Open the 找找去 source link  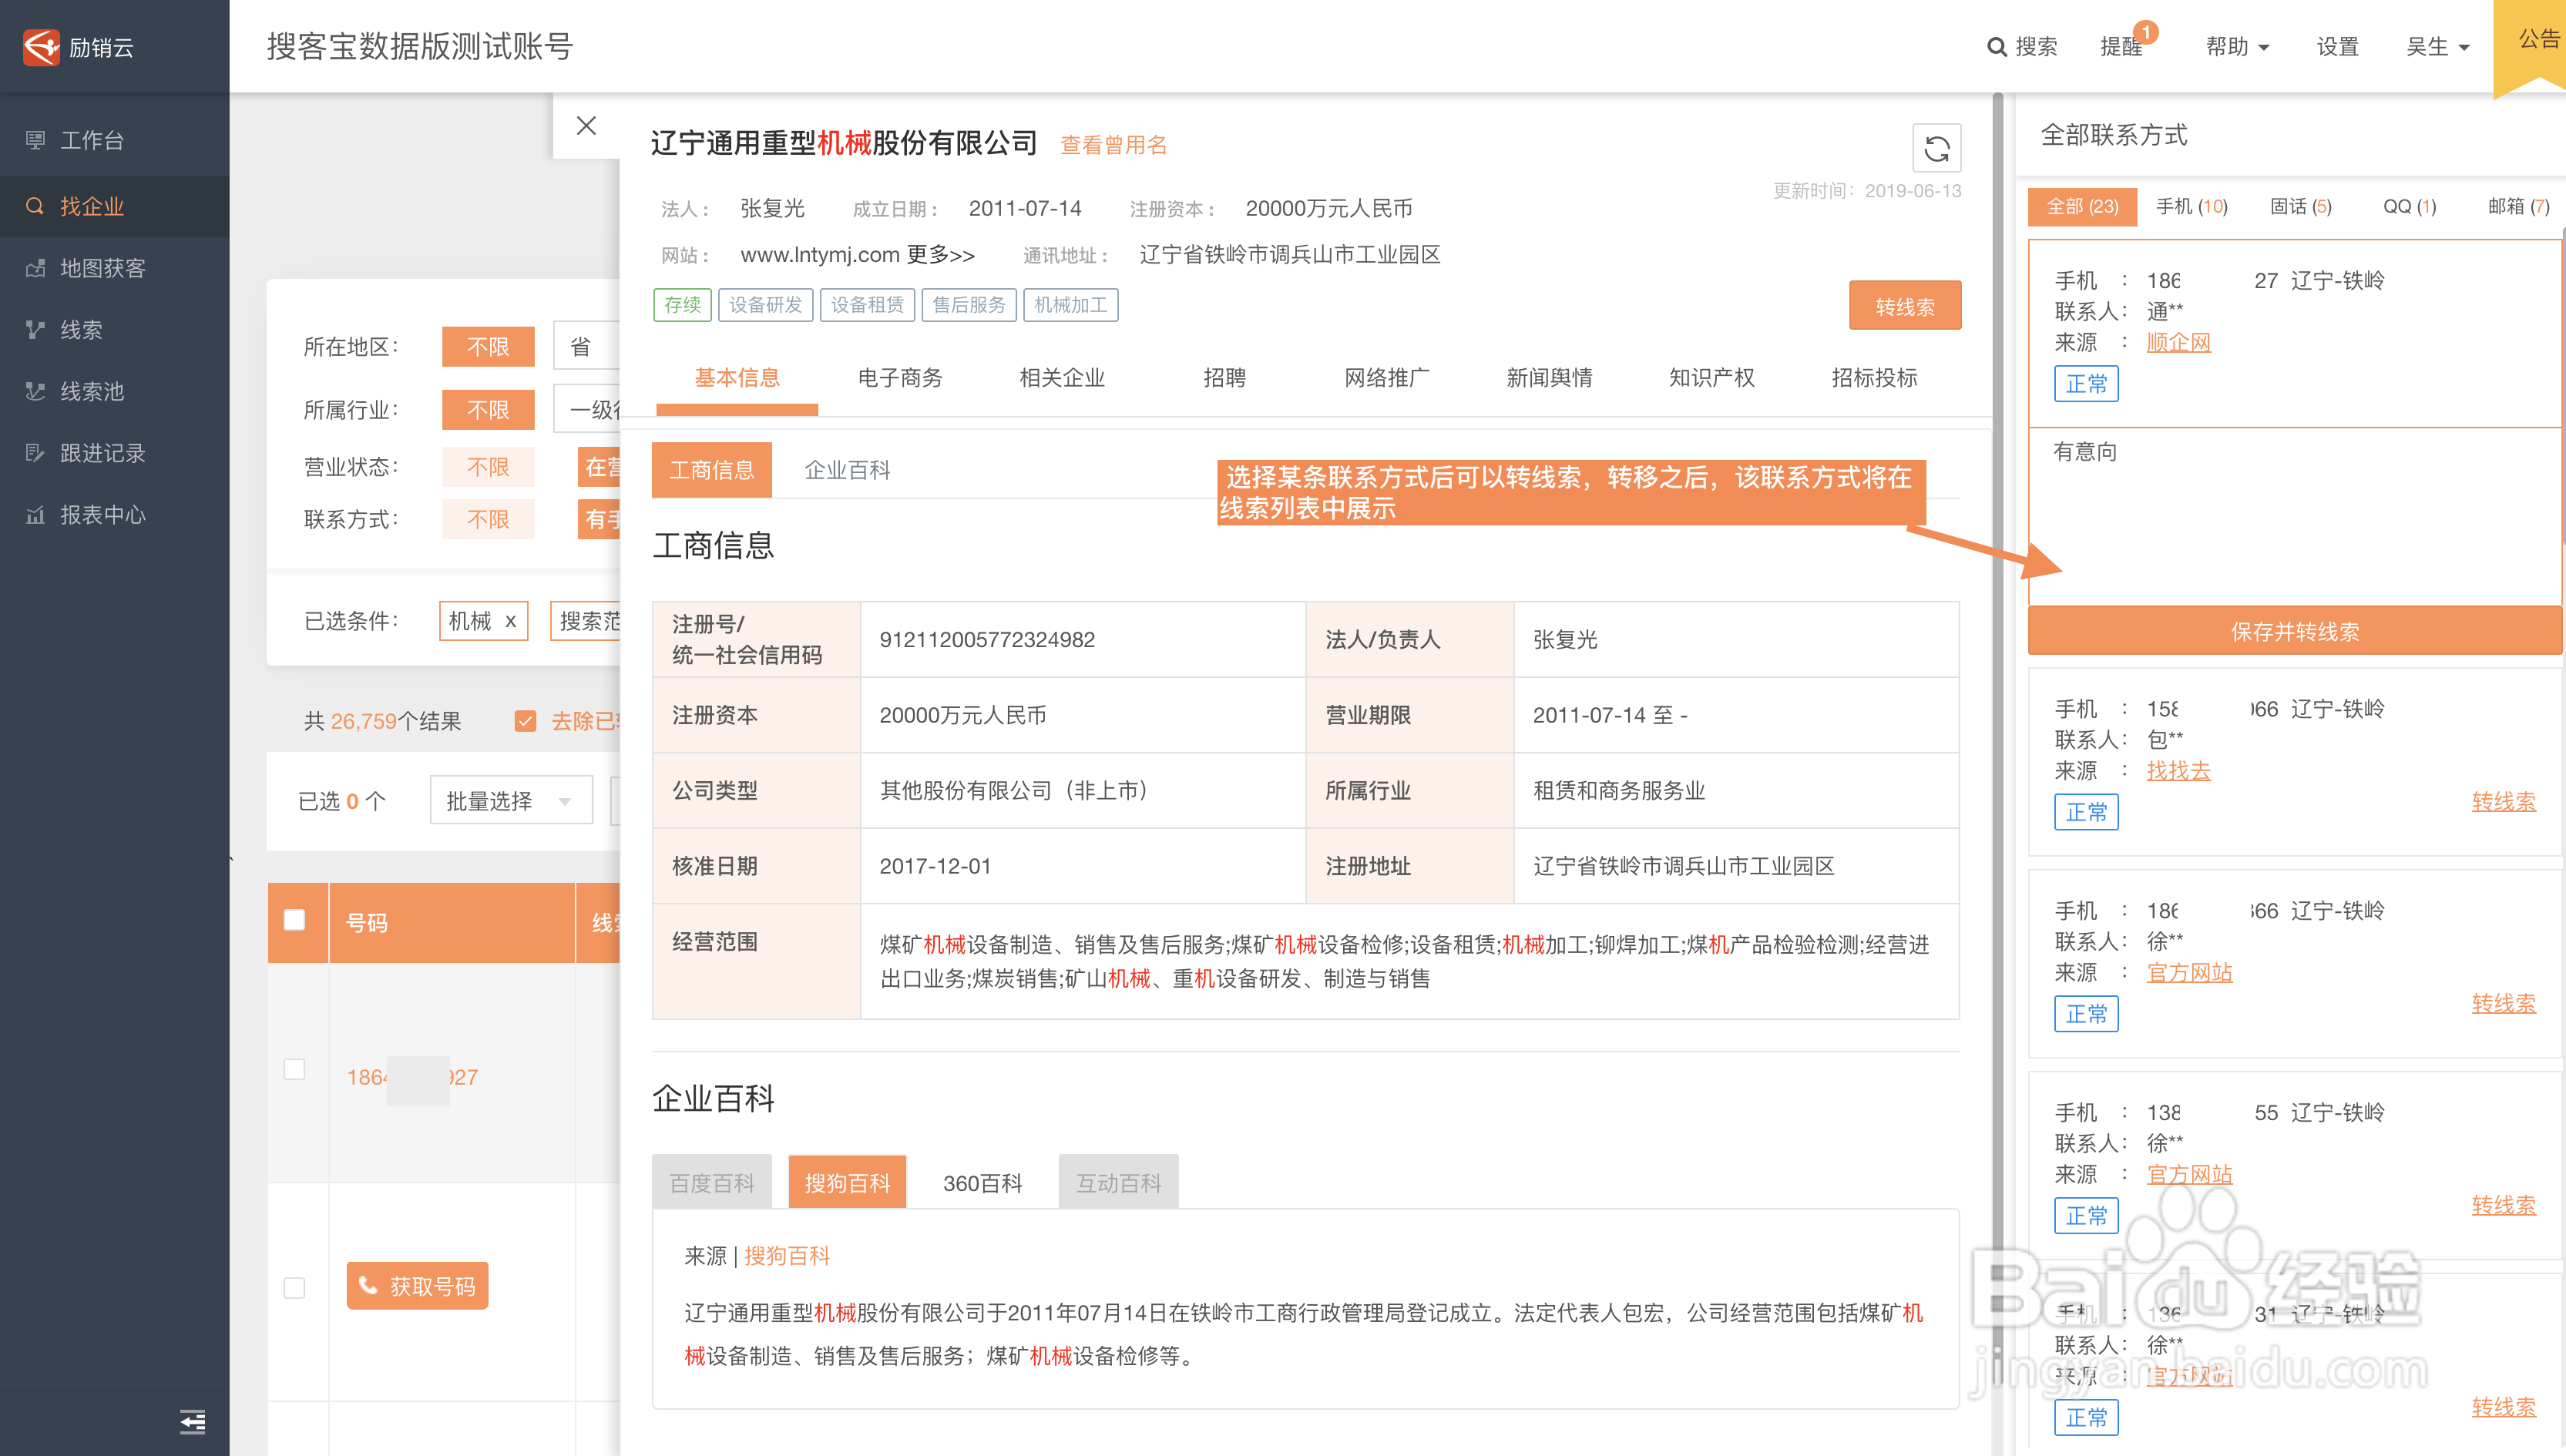[2178, 770]
